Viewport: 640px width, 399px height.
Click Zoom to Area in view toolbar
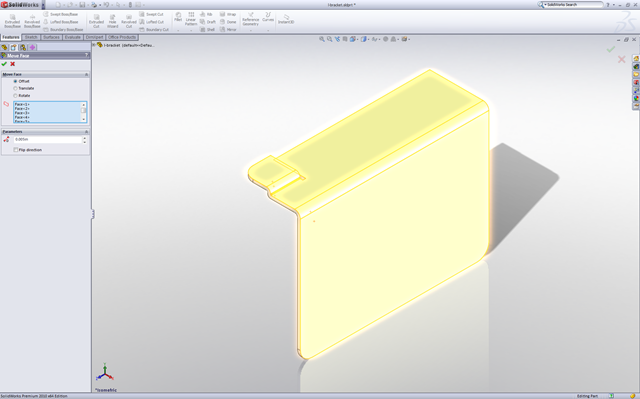[x=329, y=39]
